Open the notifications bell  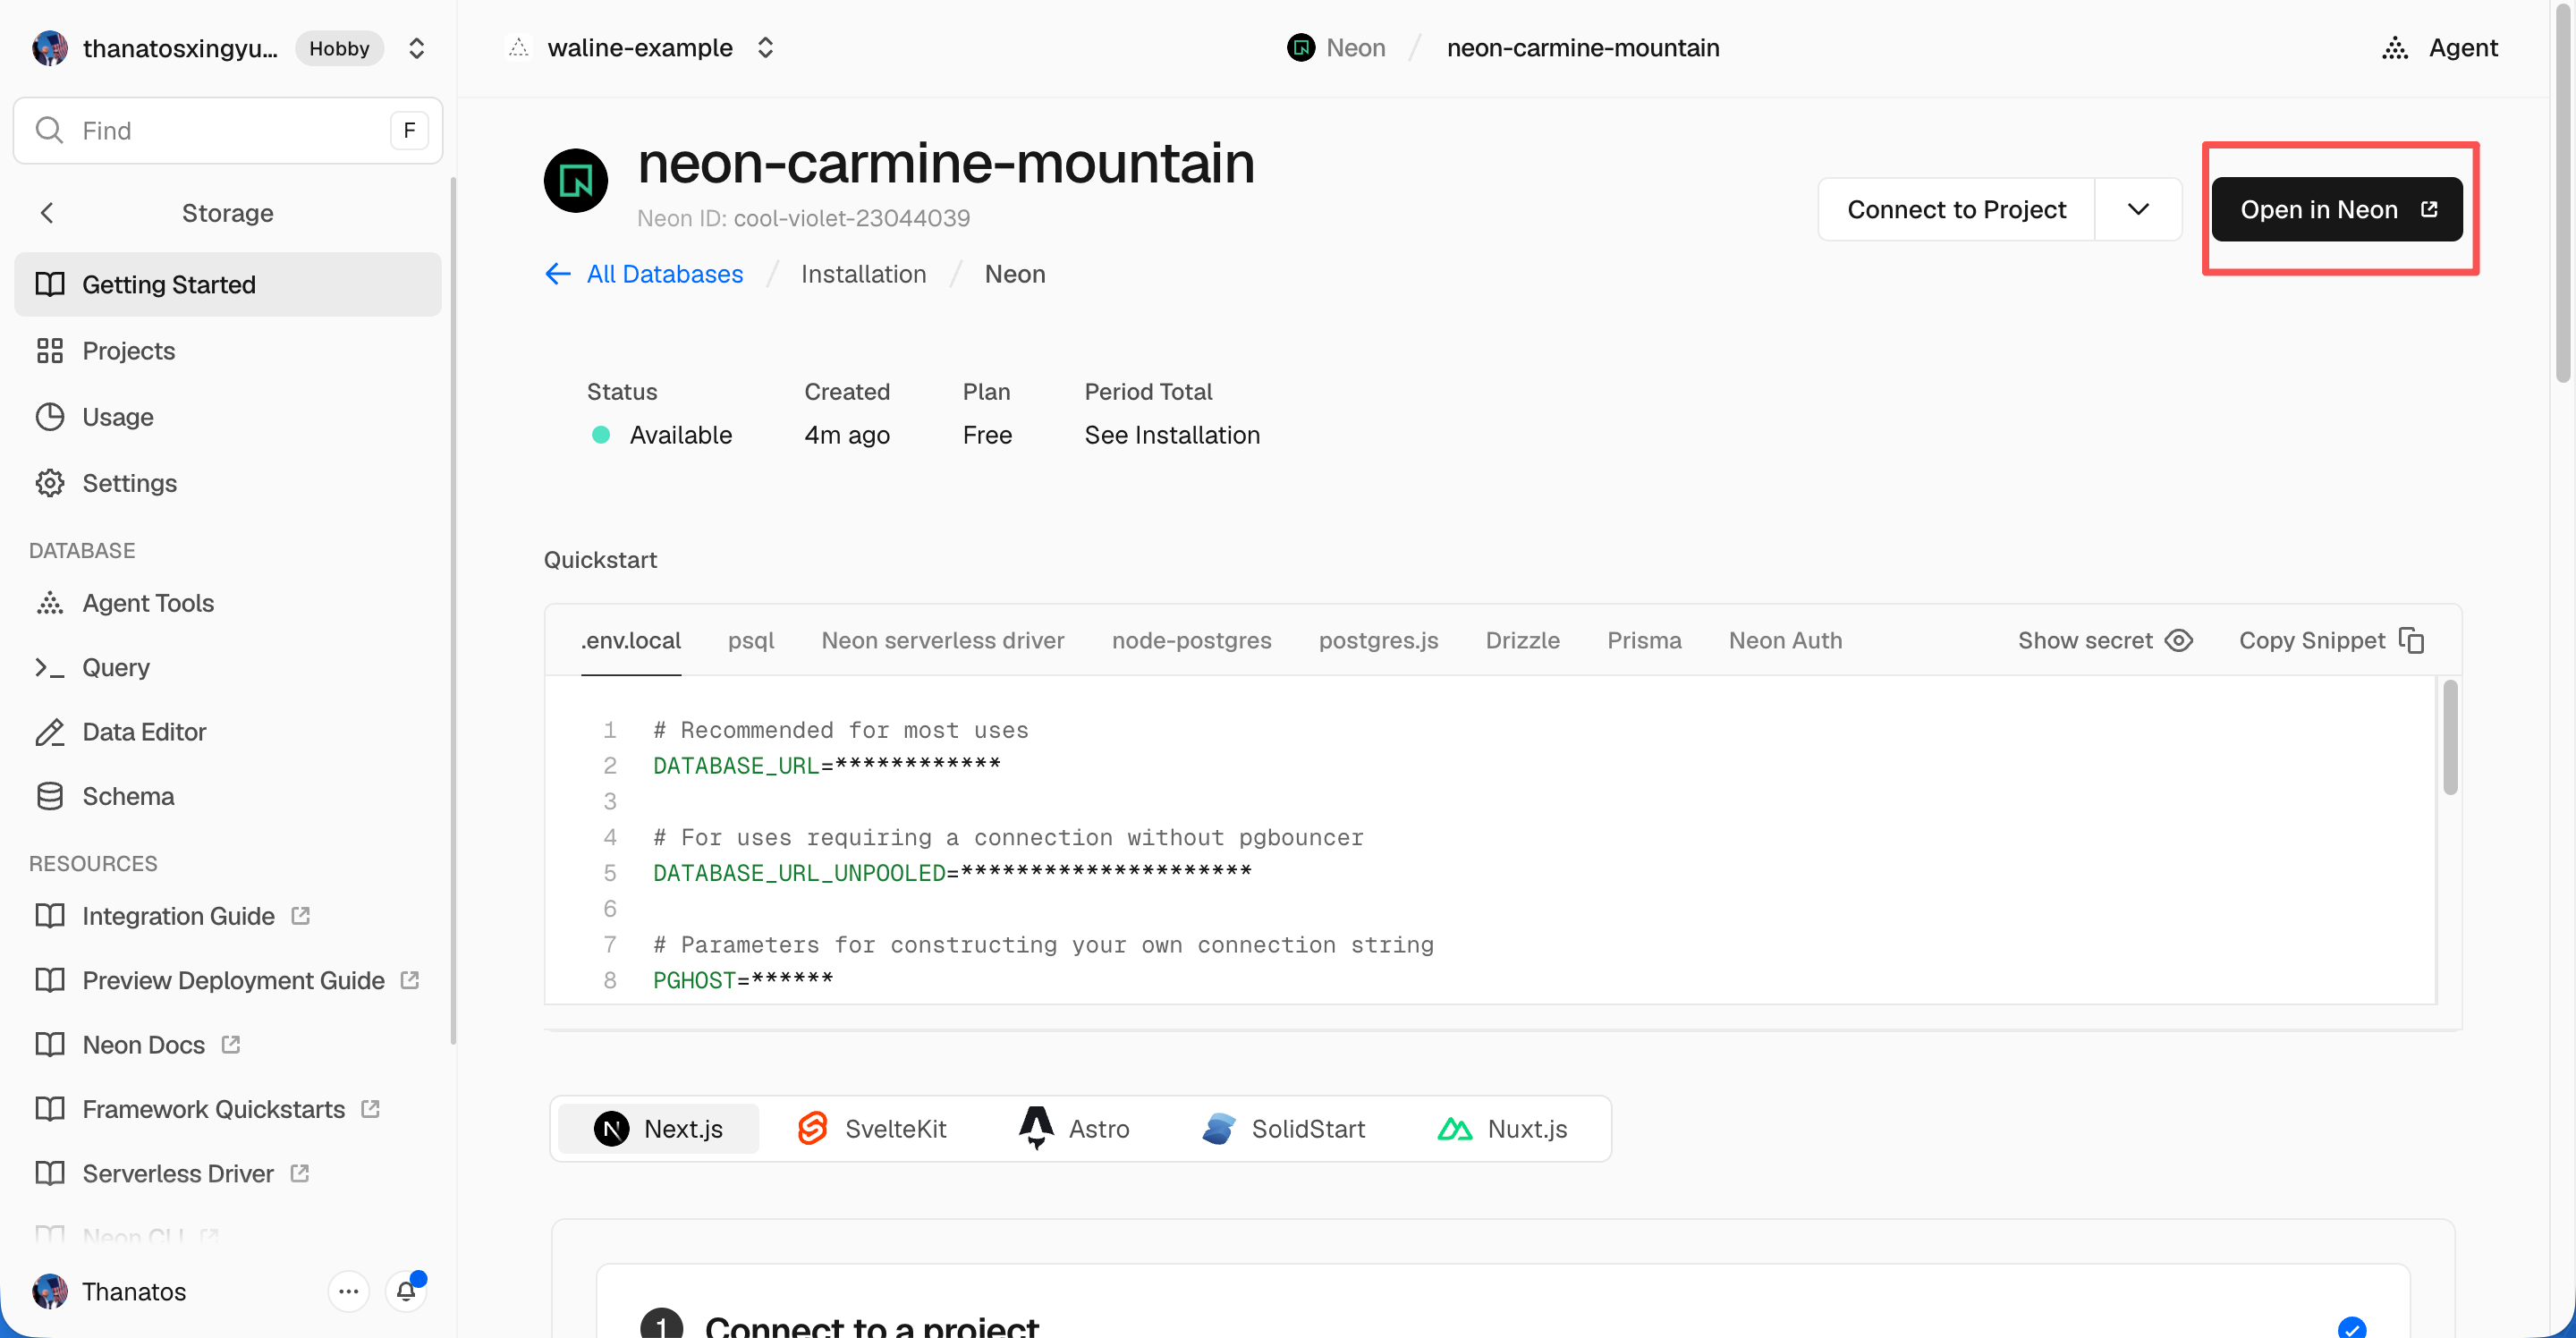click(406, 1291)
